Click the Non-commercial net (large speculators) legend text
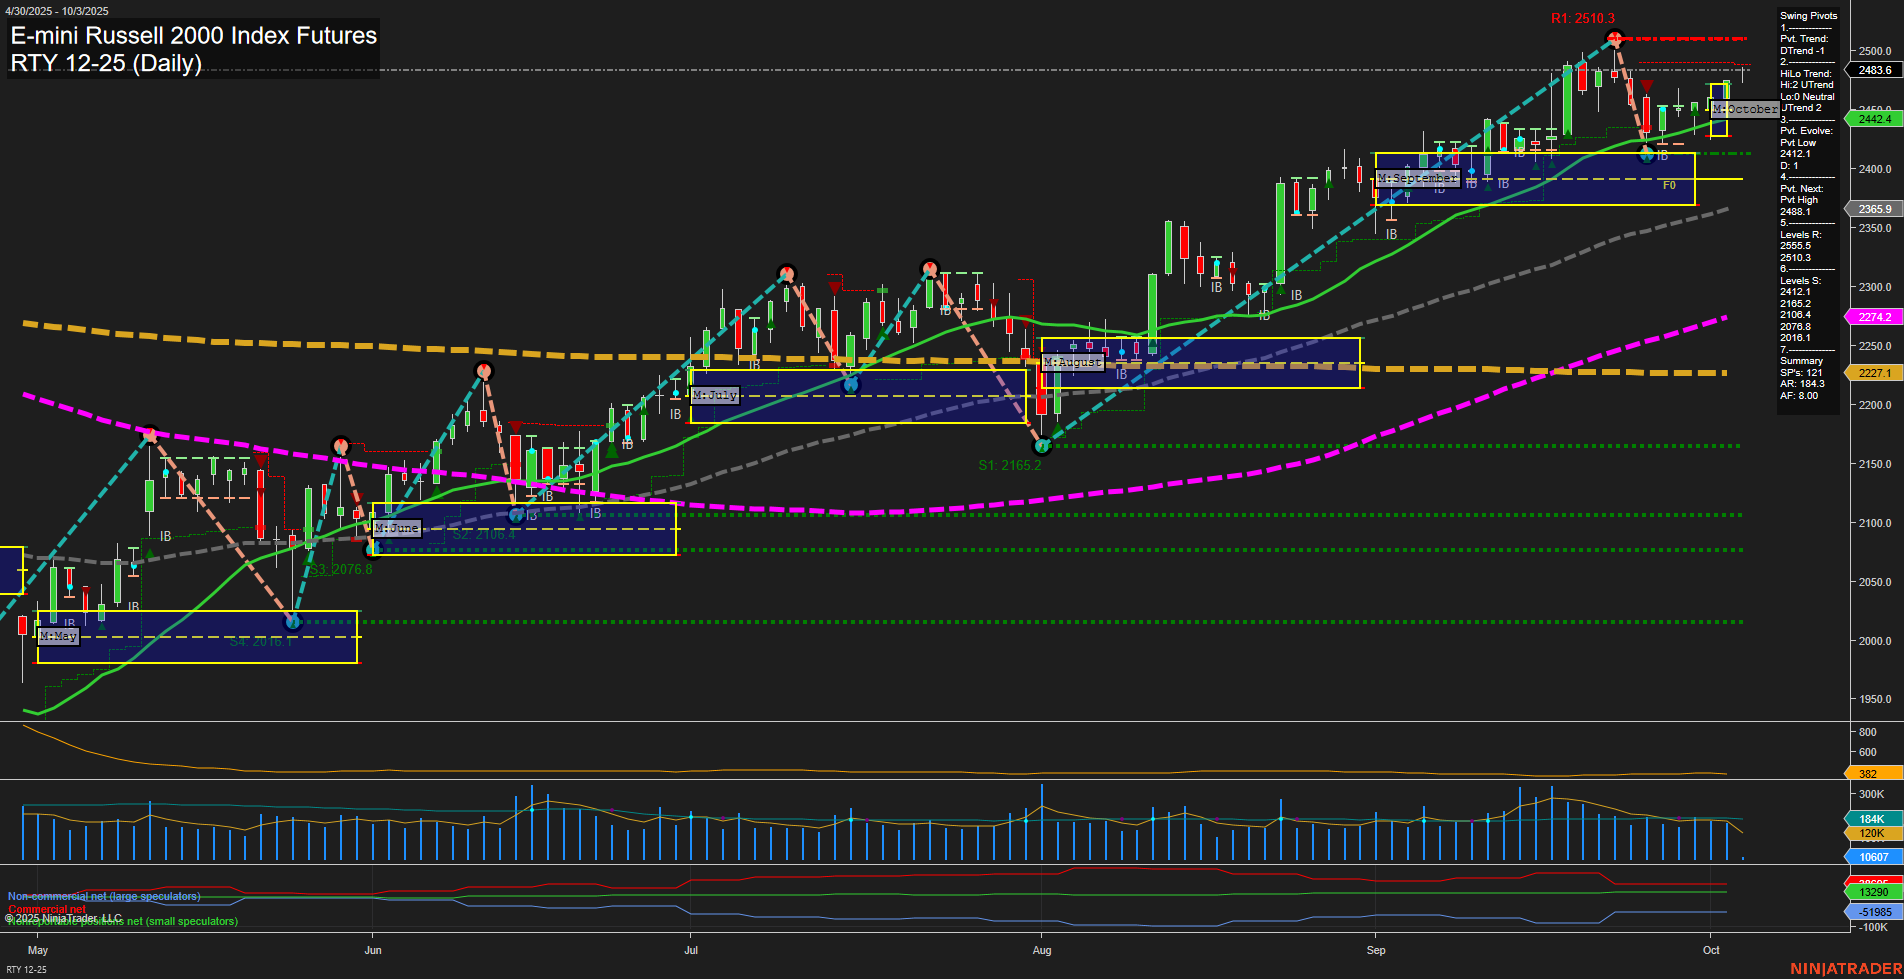Screen dimensions: 1904x979 point(103,896)
